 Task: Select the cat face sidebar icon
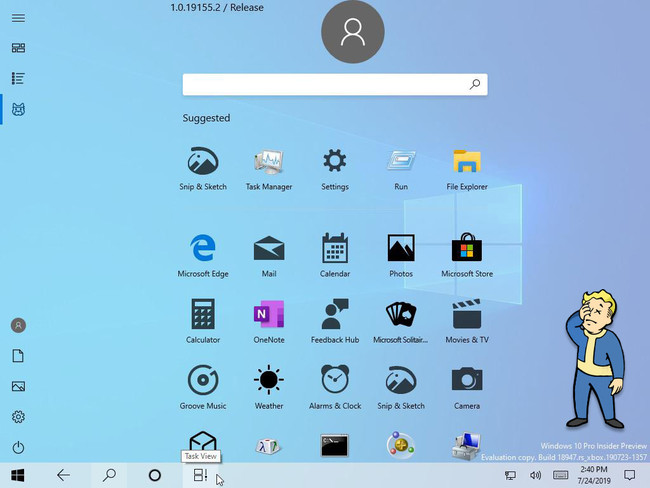click(x=18, y=109)
